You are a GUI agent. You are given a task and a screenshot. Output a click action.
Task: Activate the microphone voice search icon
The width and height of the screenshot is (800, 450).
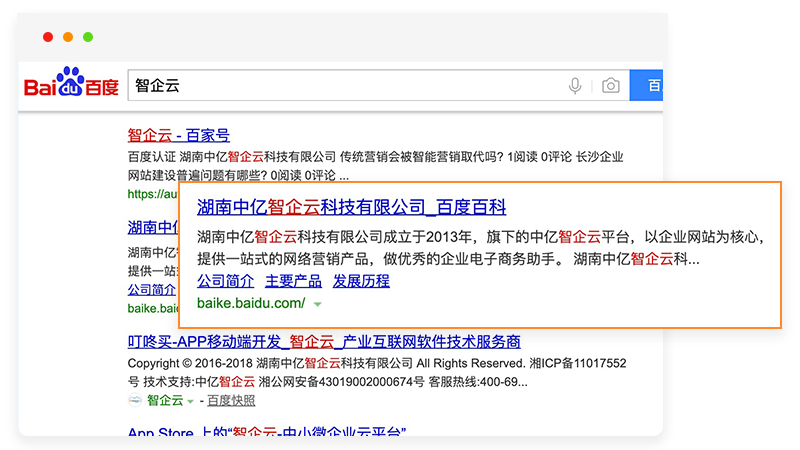click(x=574, y=86)
